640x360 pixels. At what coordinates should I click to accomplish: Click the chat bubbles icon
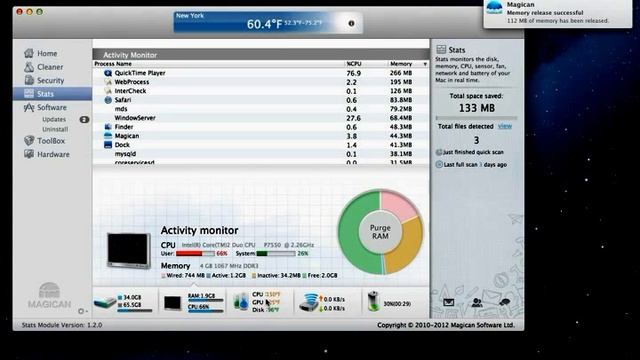pyautogui.click(x=504, y=302)
